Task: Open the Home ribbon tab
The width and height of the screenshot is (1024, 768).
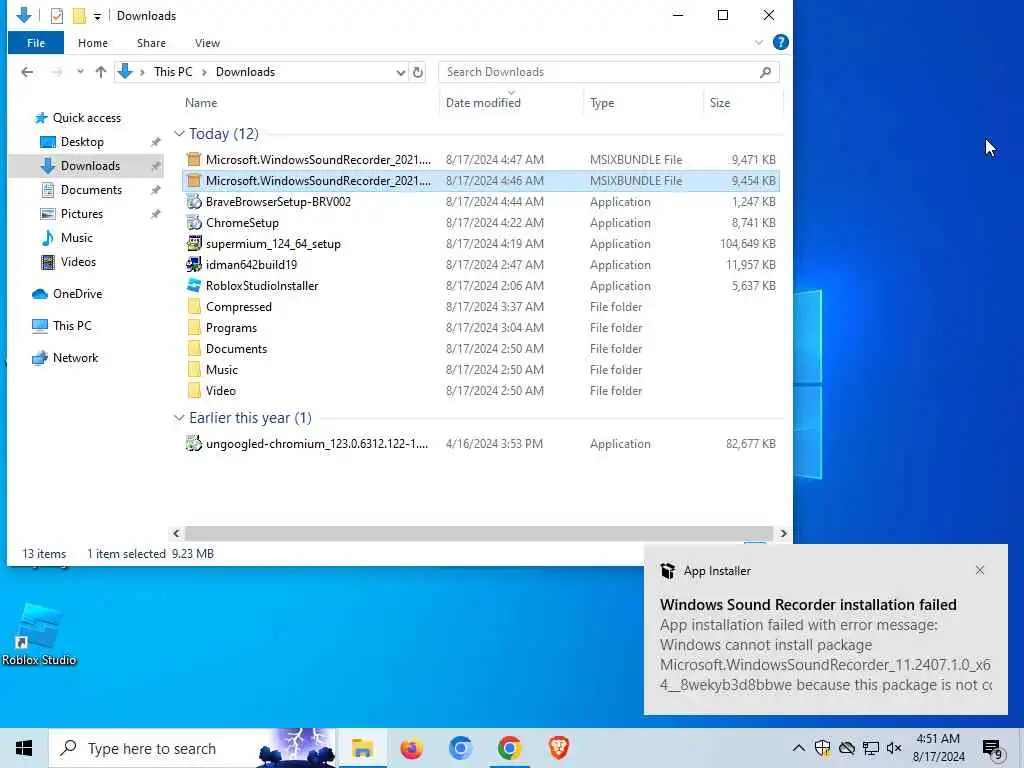Action: point(93,43)
